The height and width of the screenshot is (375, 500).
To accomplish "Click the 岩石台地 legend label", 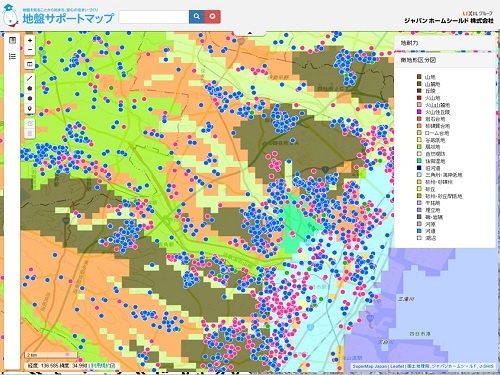I will point(435,119).
